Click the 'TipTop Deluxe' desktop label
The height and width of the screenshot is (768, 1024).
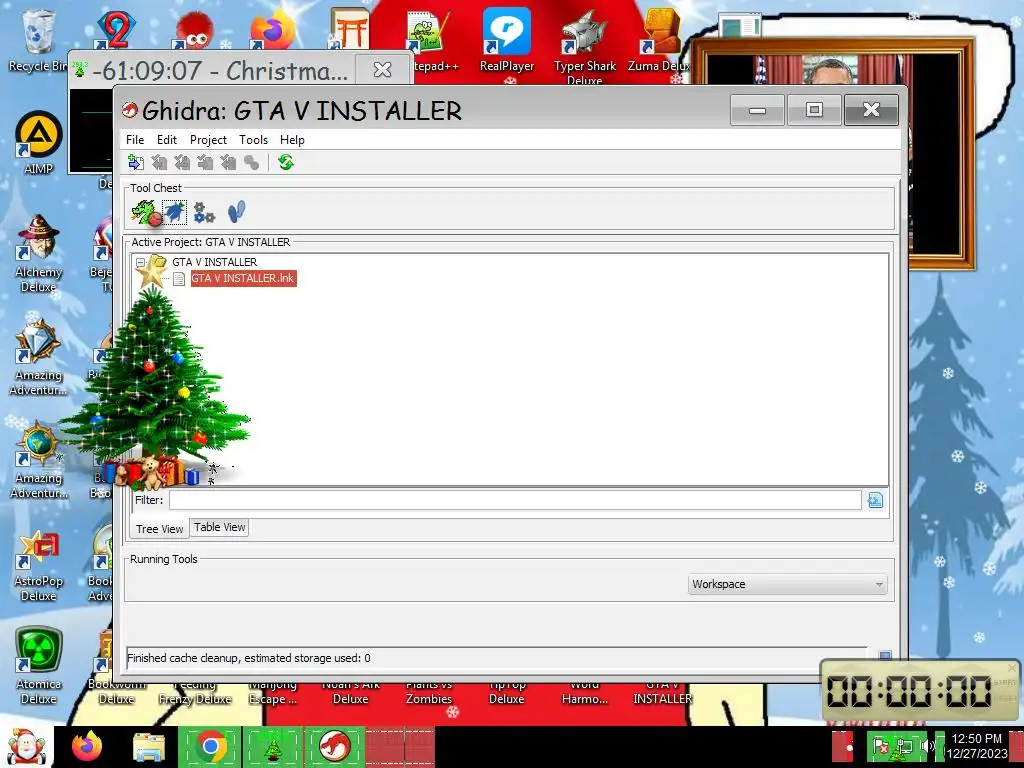pos(507,694)
